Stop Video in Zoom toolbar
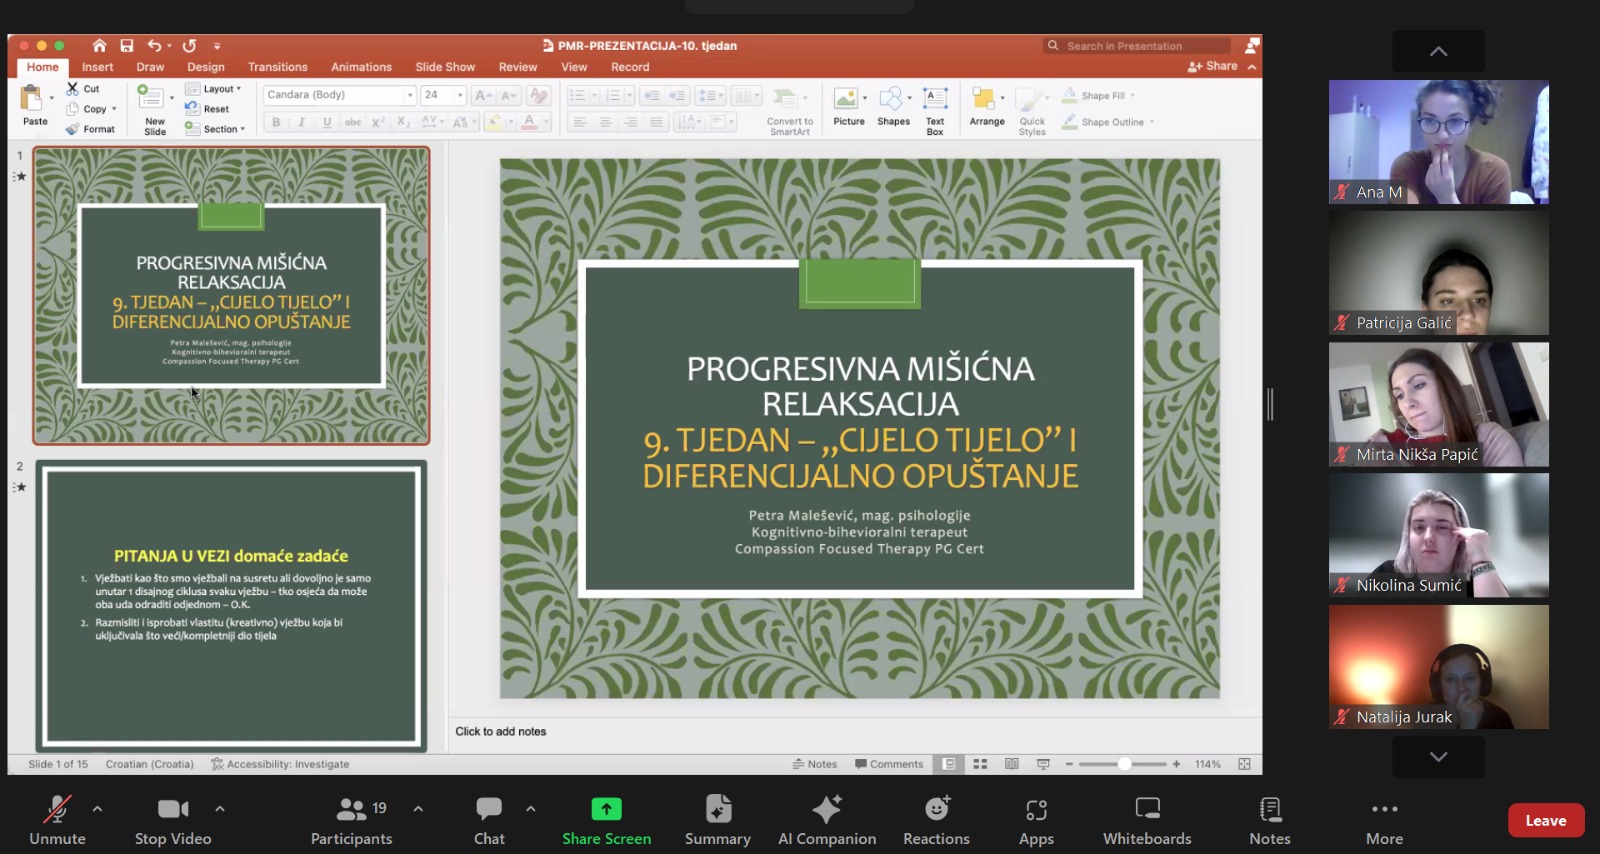The width and height of the screenshot is (1600, 854). [x=173, y=821]
